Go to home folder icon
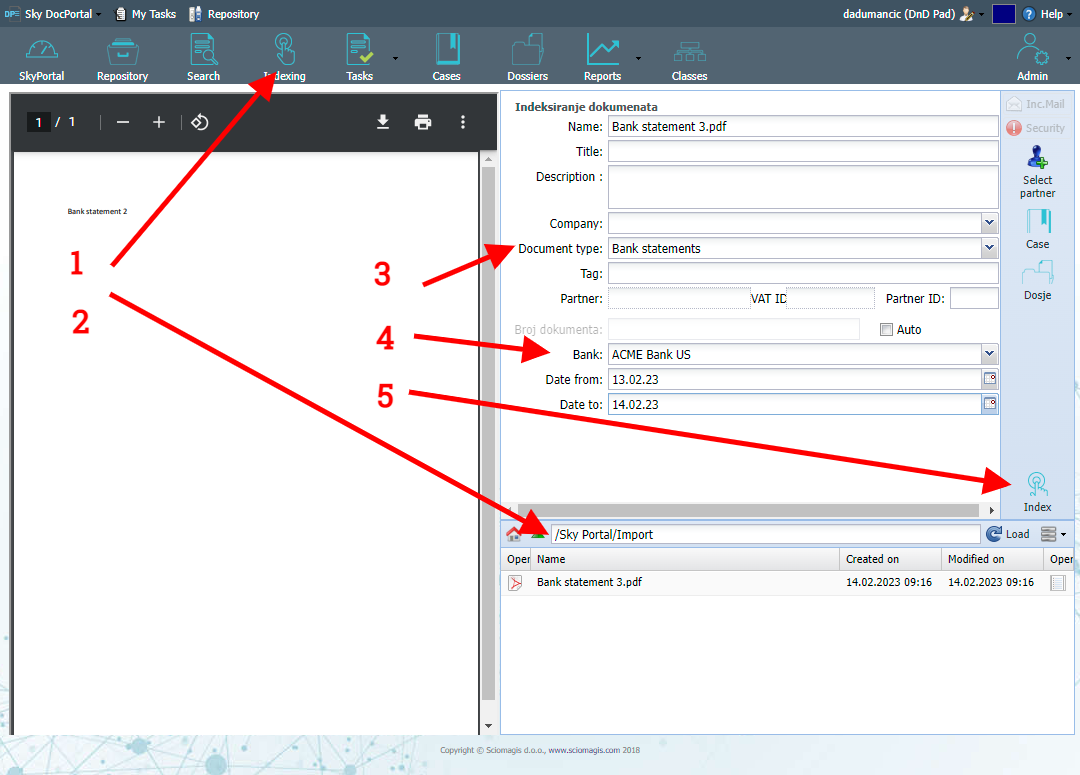This screenshot has height=775, width=1080. click(x=514, y=534)
